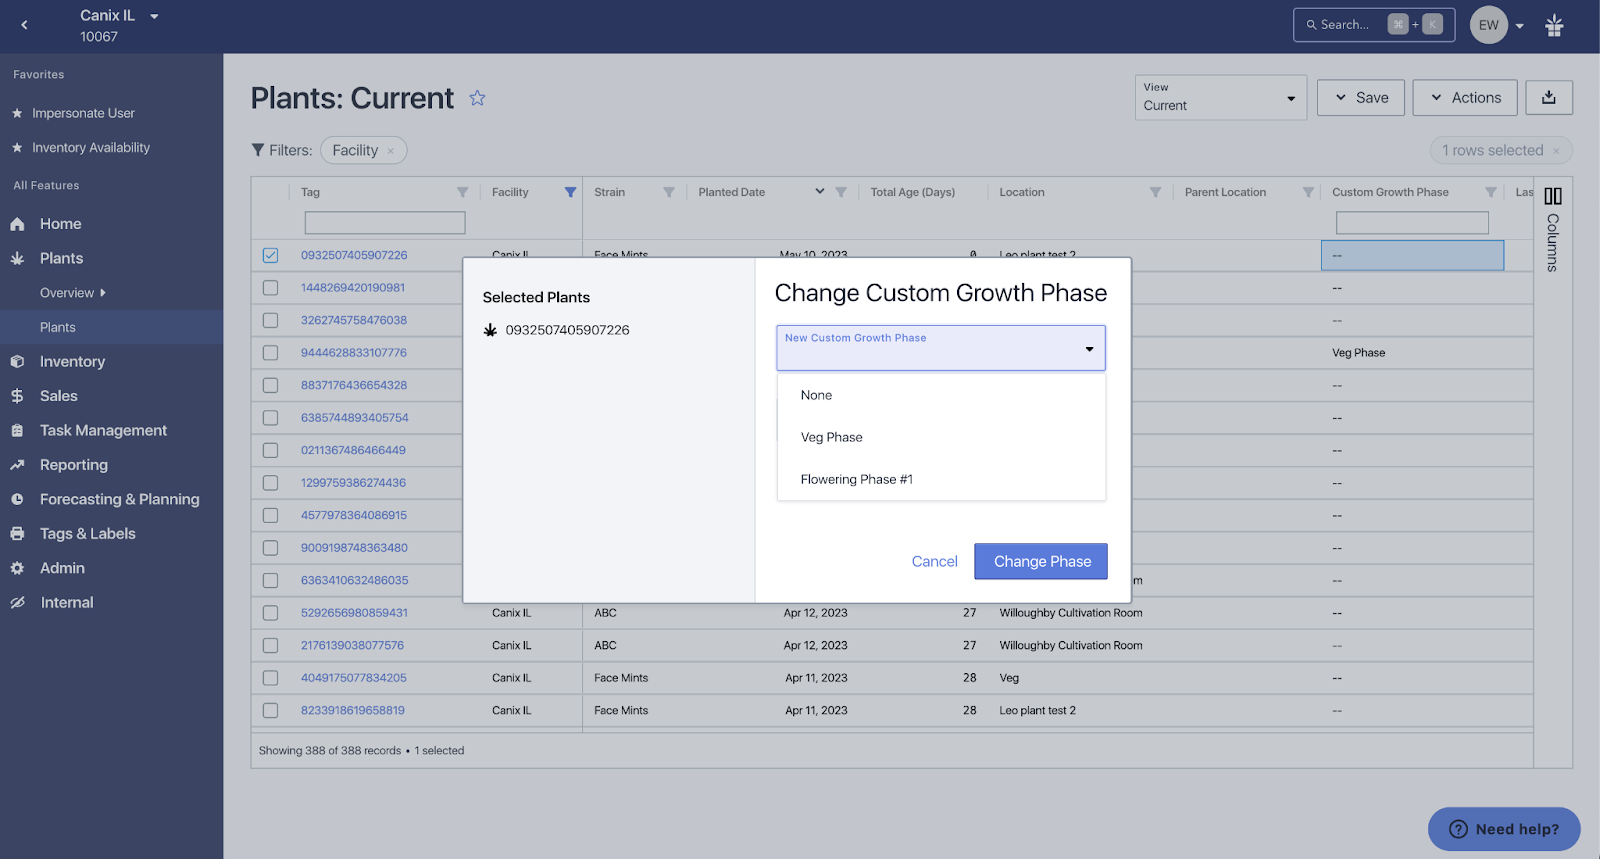Image resolution: width=1600 pixels, height=859 pixels.
Task: Click the Veg Phase cell in the table
Action: coord(1412,353)
